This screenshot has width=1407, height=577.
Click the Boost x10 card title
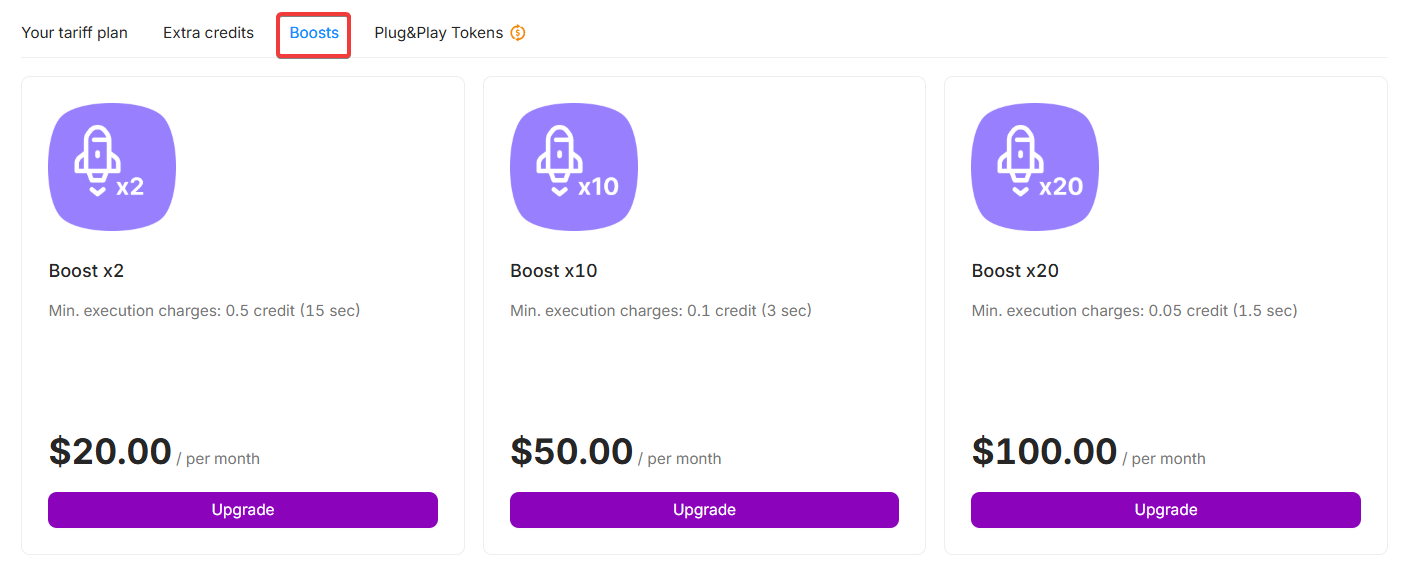(553, 271)
